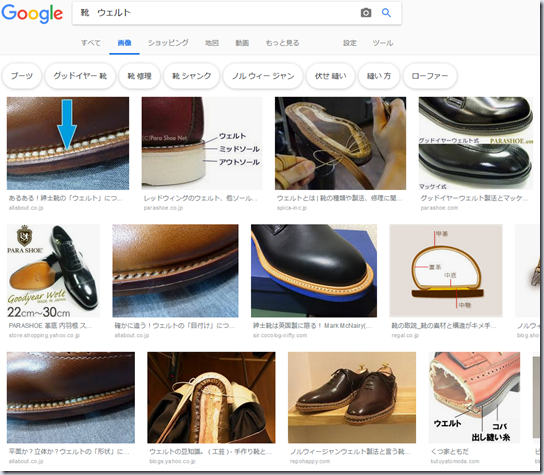The width and height of the screenshot is (544, 475).
Task: Filter by the ローファー chip
Action: 430,76
